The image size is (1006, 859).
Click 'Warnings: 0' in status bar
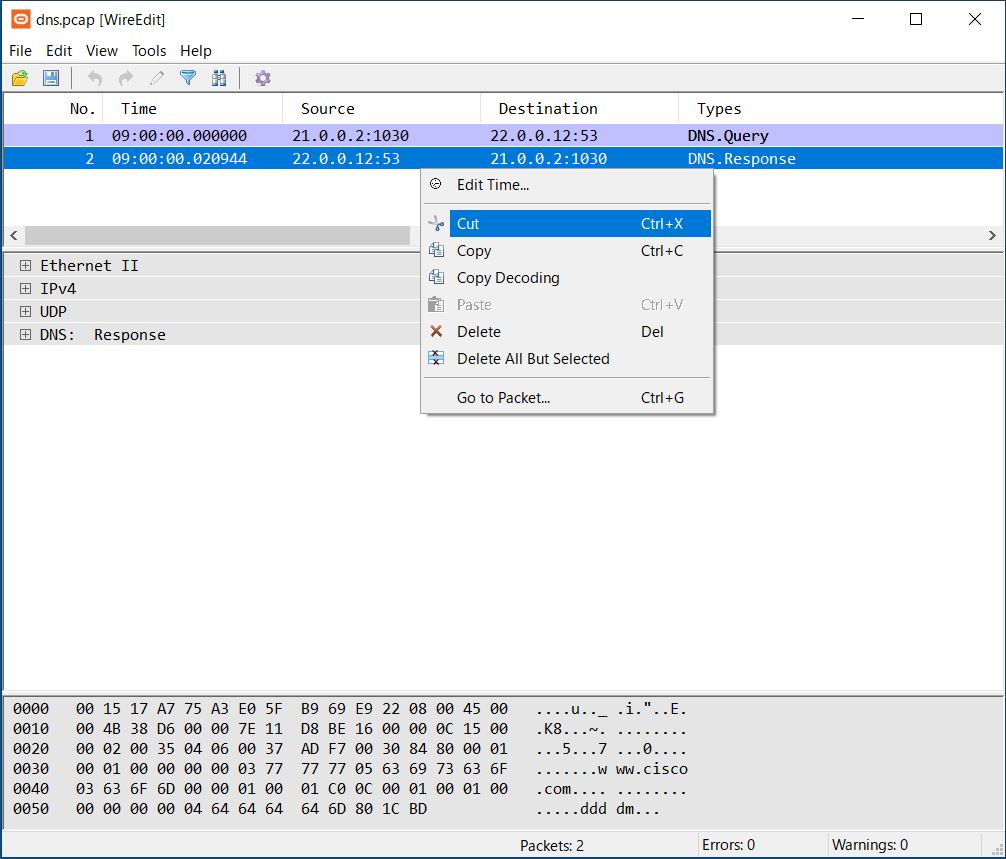[x=870, y=845]
